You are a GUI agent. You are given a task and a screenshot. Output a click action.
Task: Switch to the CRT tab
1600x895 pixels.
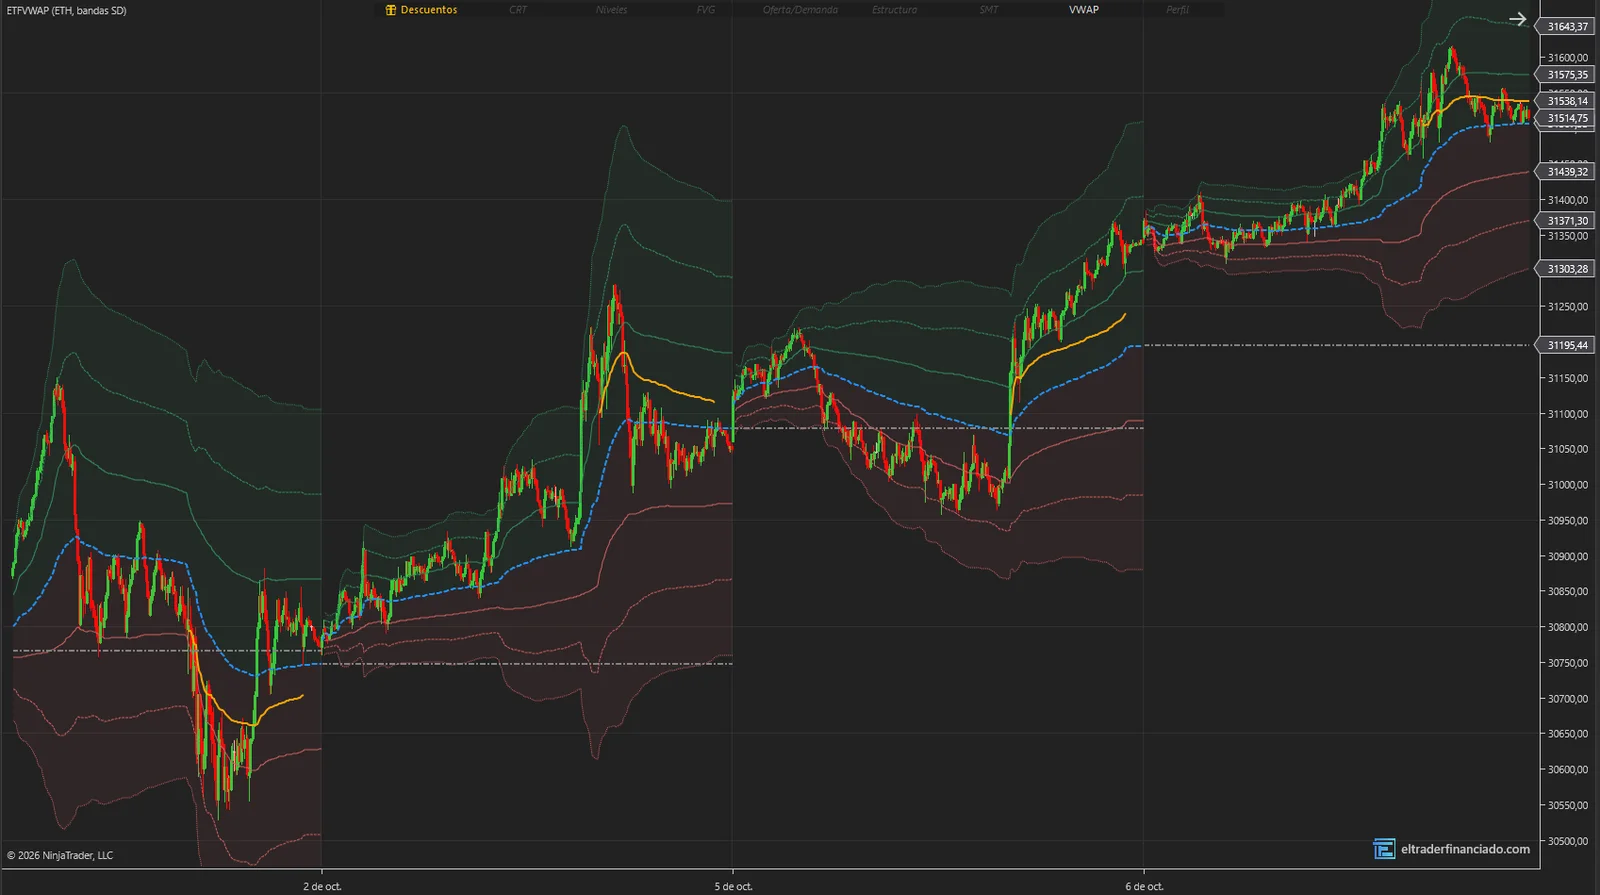click(518, 10)
